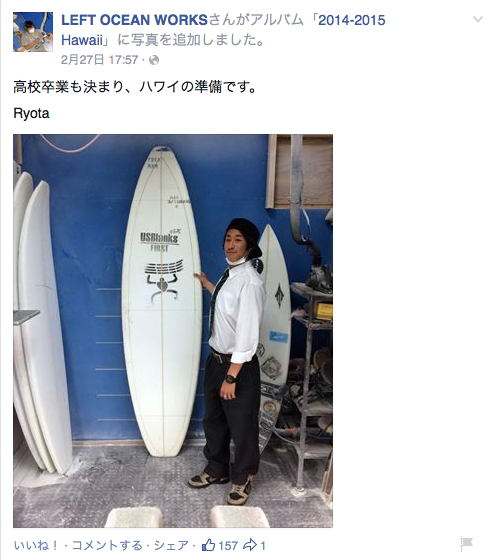Click the thumbs-up likes icon
492x560 pixels.
pos(208,545)
